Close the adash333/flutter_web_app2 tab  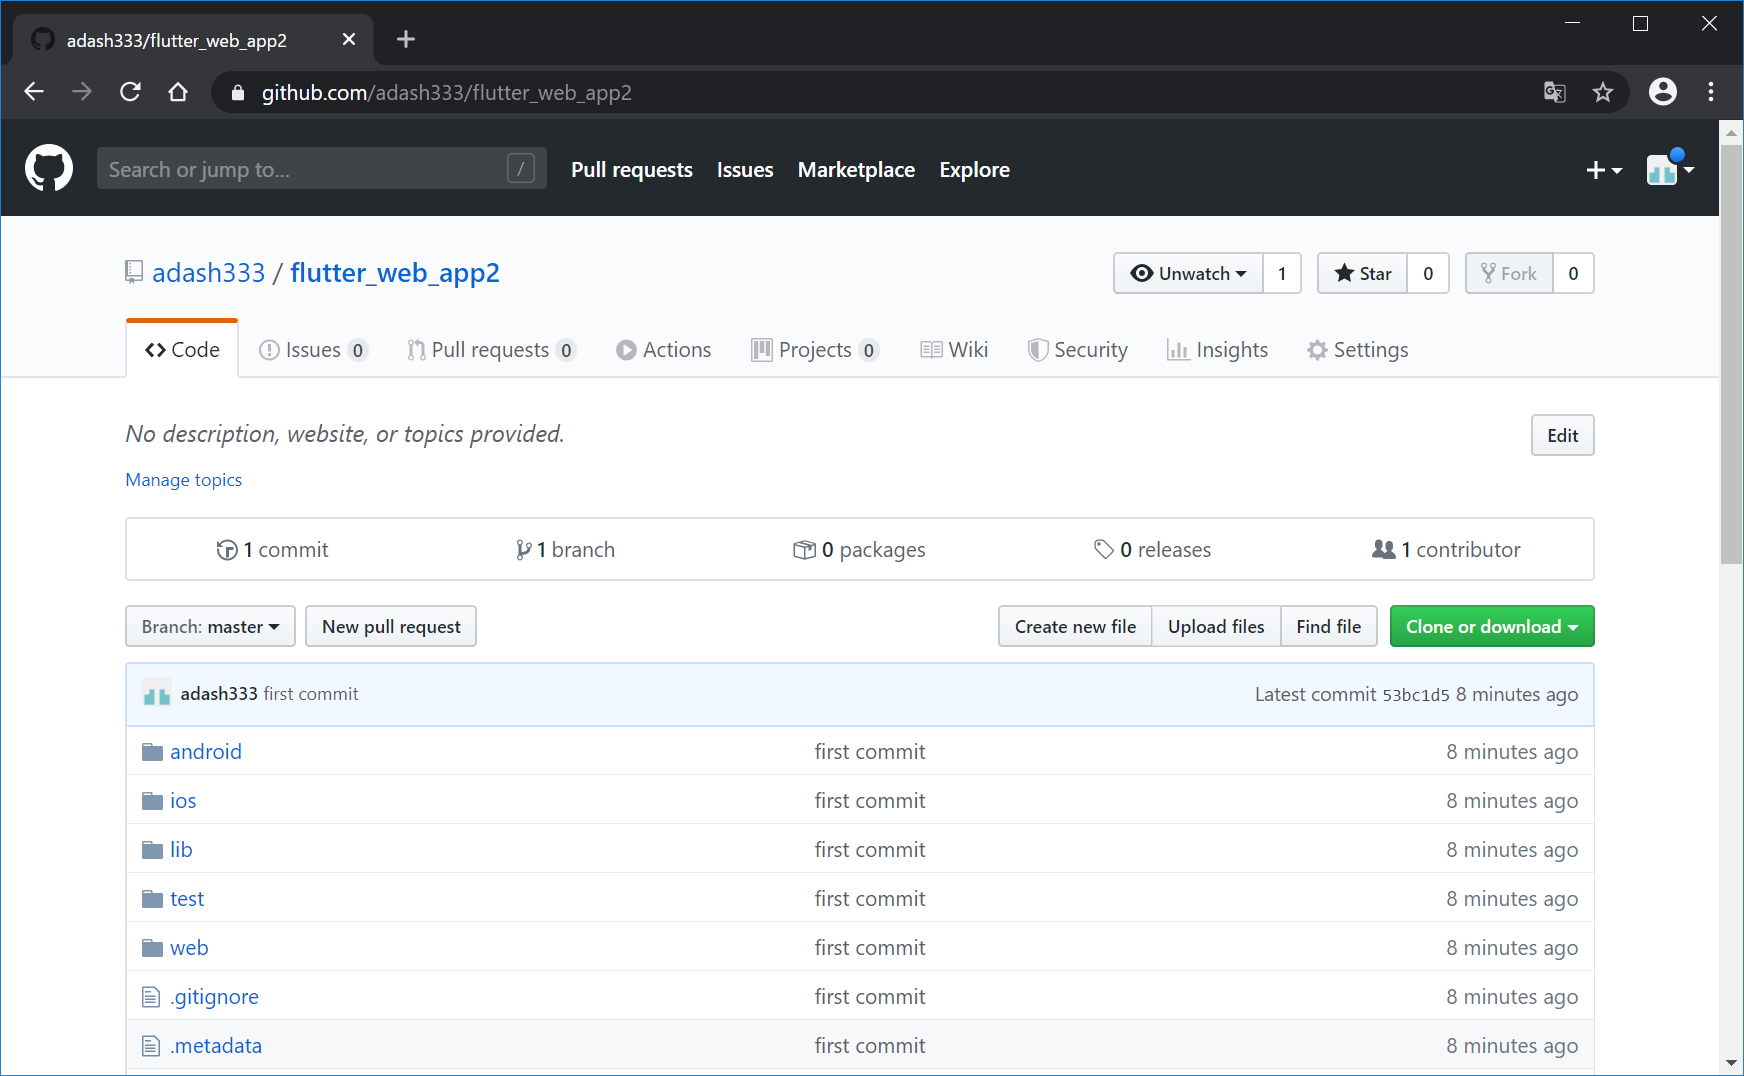[348, 39]
